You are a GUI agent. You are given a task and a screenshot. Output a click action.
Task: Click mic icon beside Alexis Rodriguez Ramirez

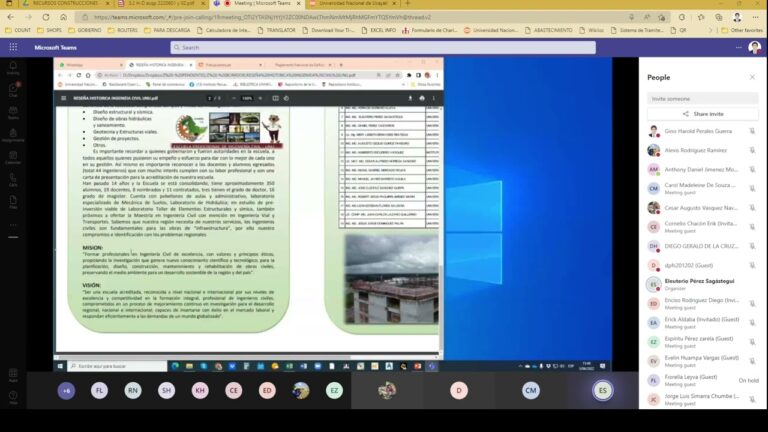coord(752,150)
